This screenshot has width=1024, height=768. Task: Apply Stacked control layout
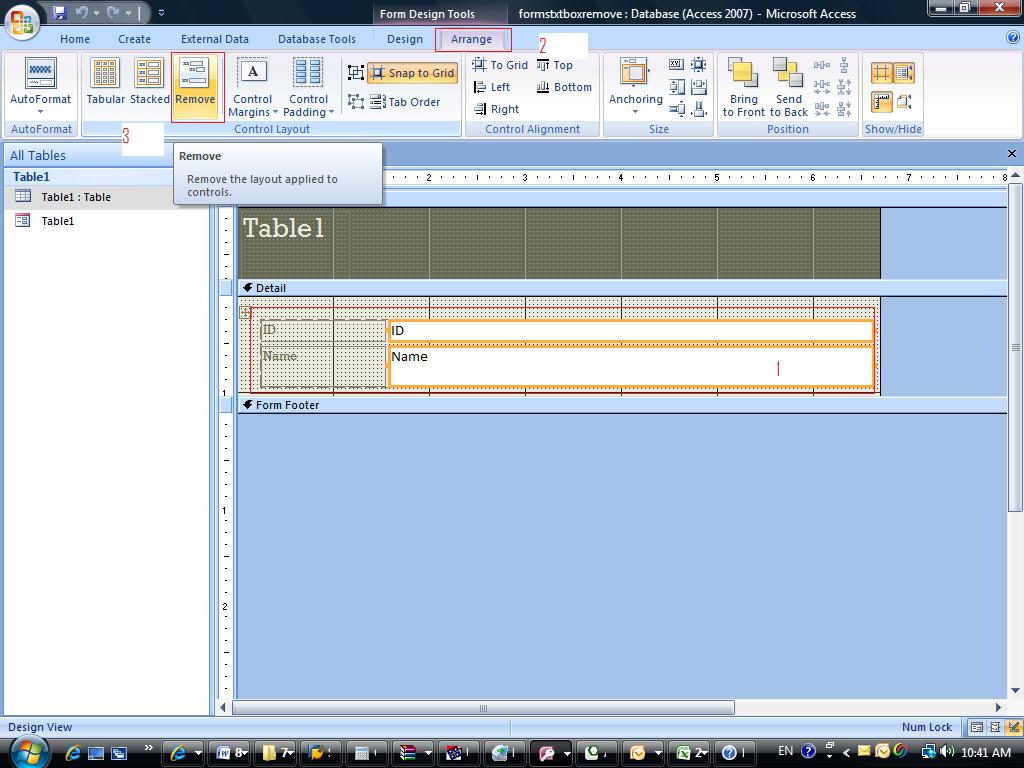tap(150, 81)
